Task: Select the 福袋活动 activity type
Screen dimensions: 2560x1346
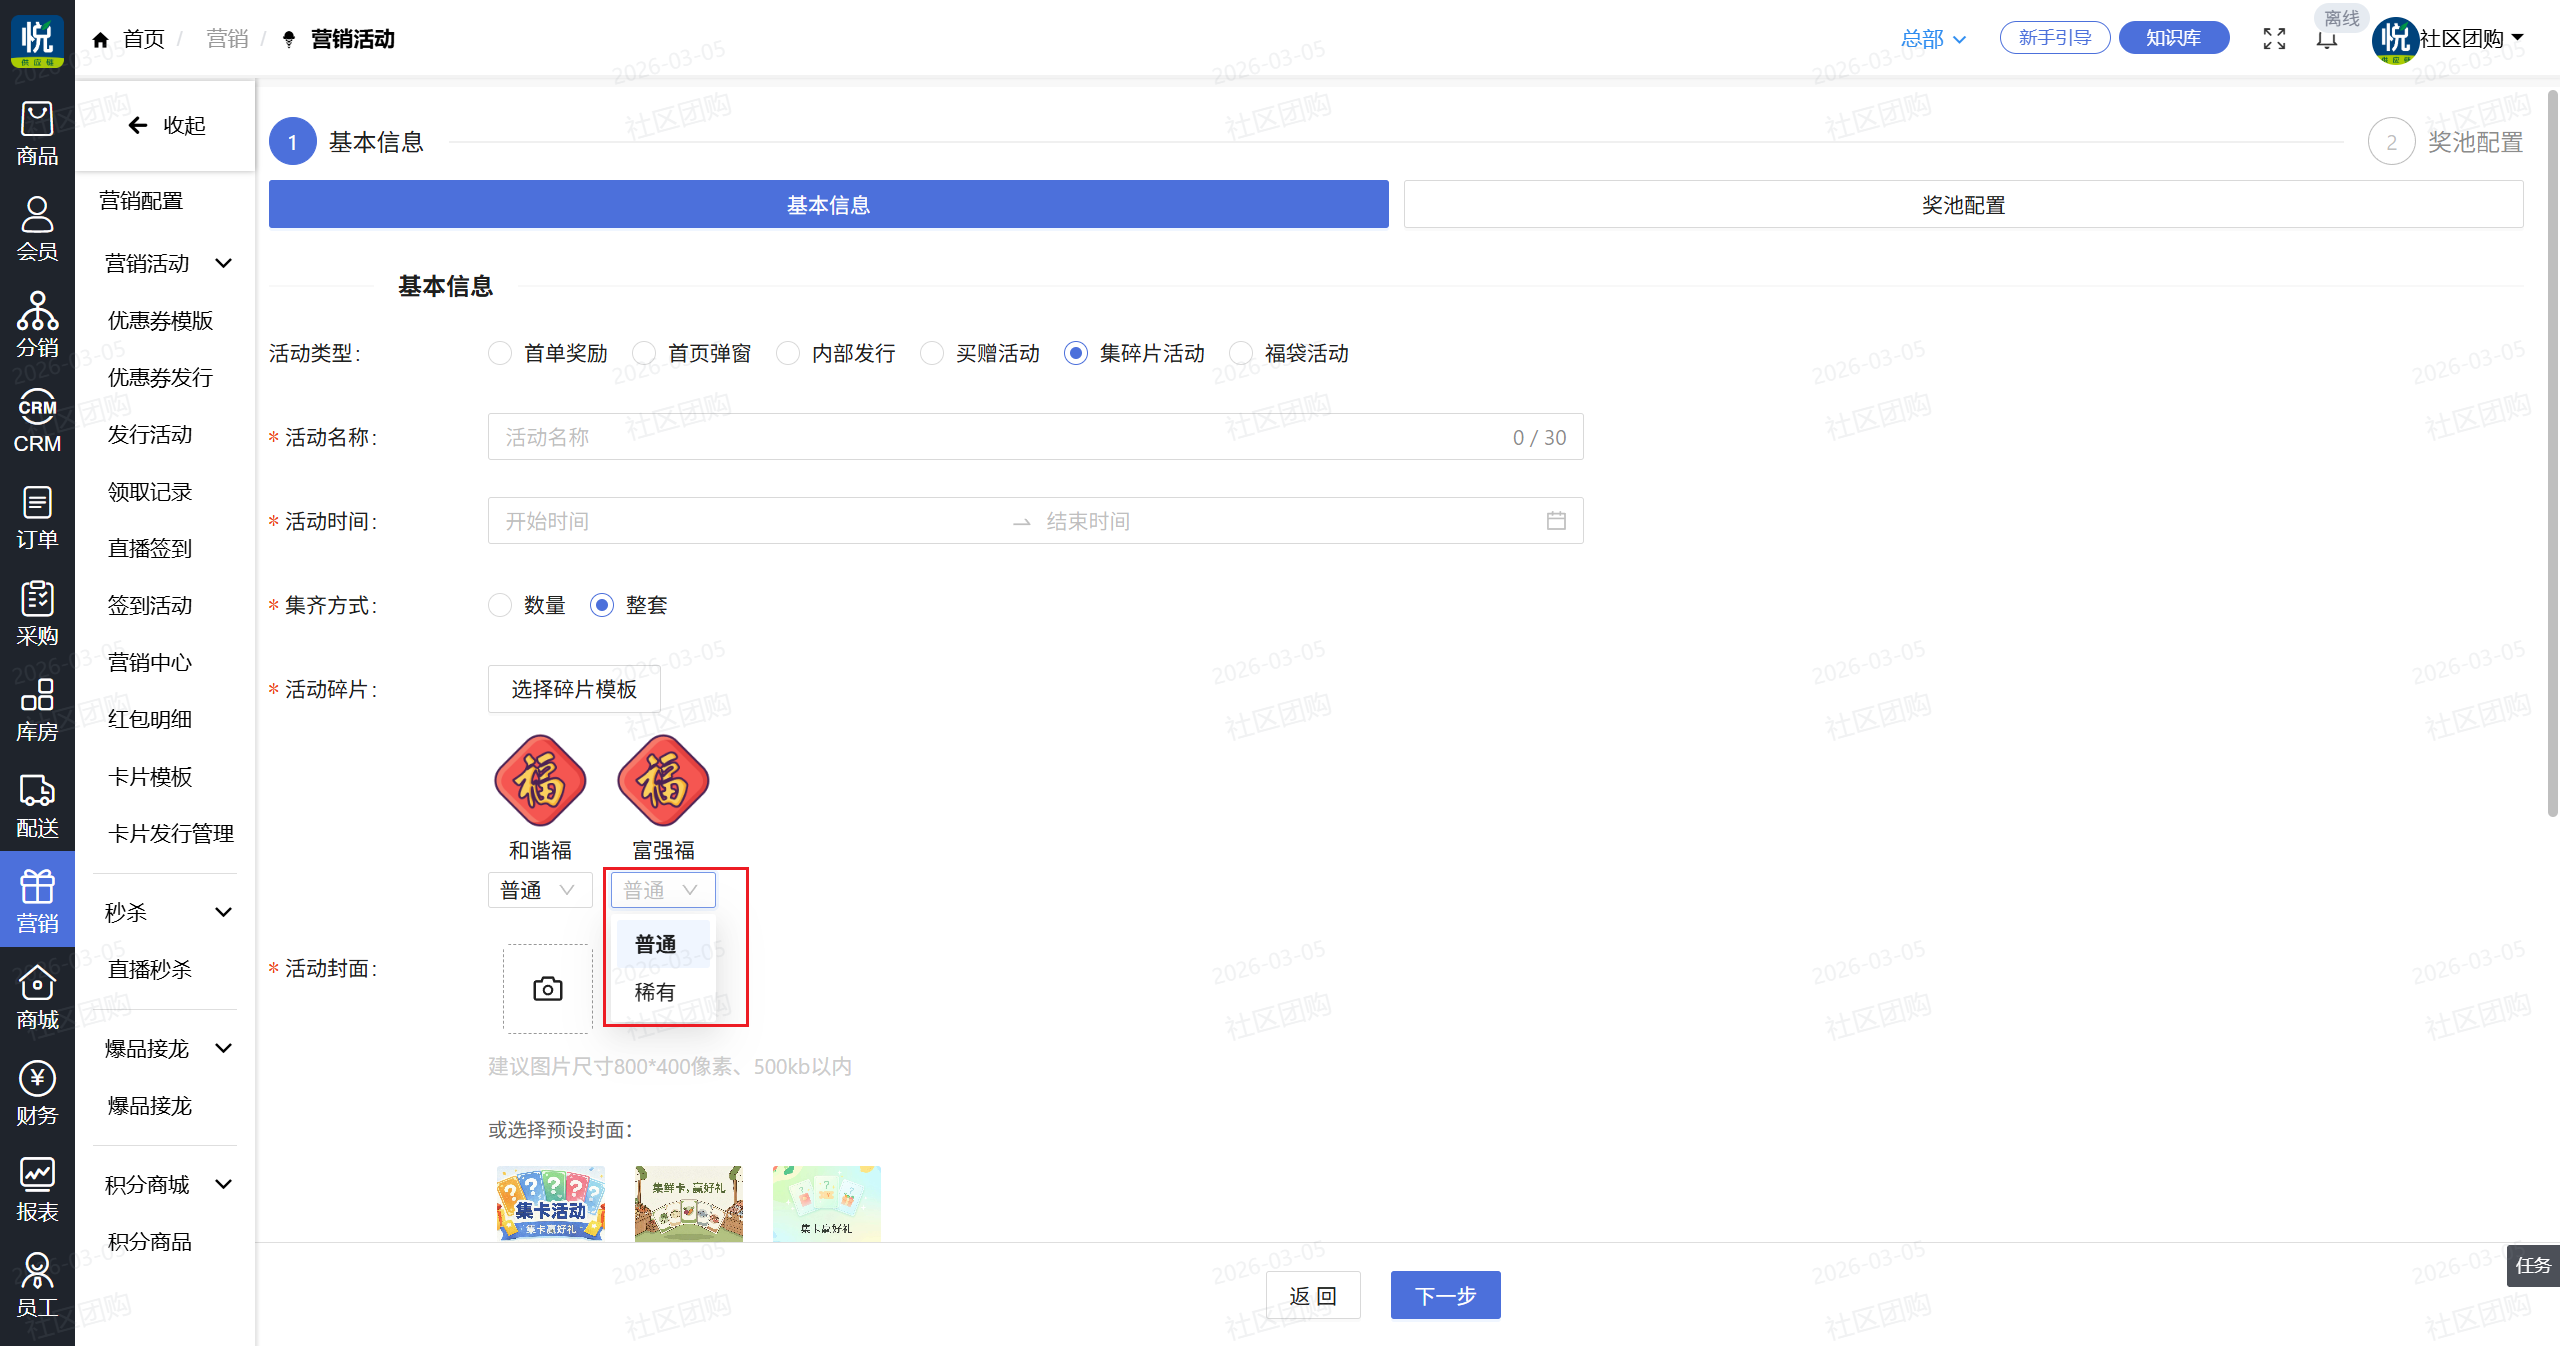Action: [1242, 353]
